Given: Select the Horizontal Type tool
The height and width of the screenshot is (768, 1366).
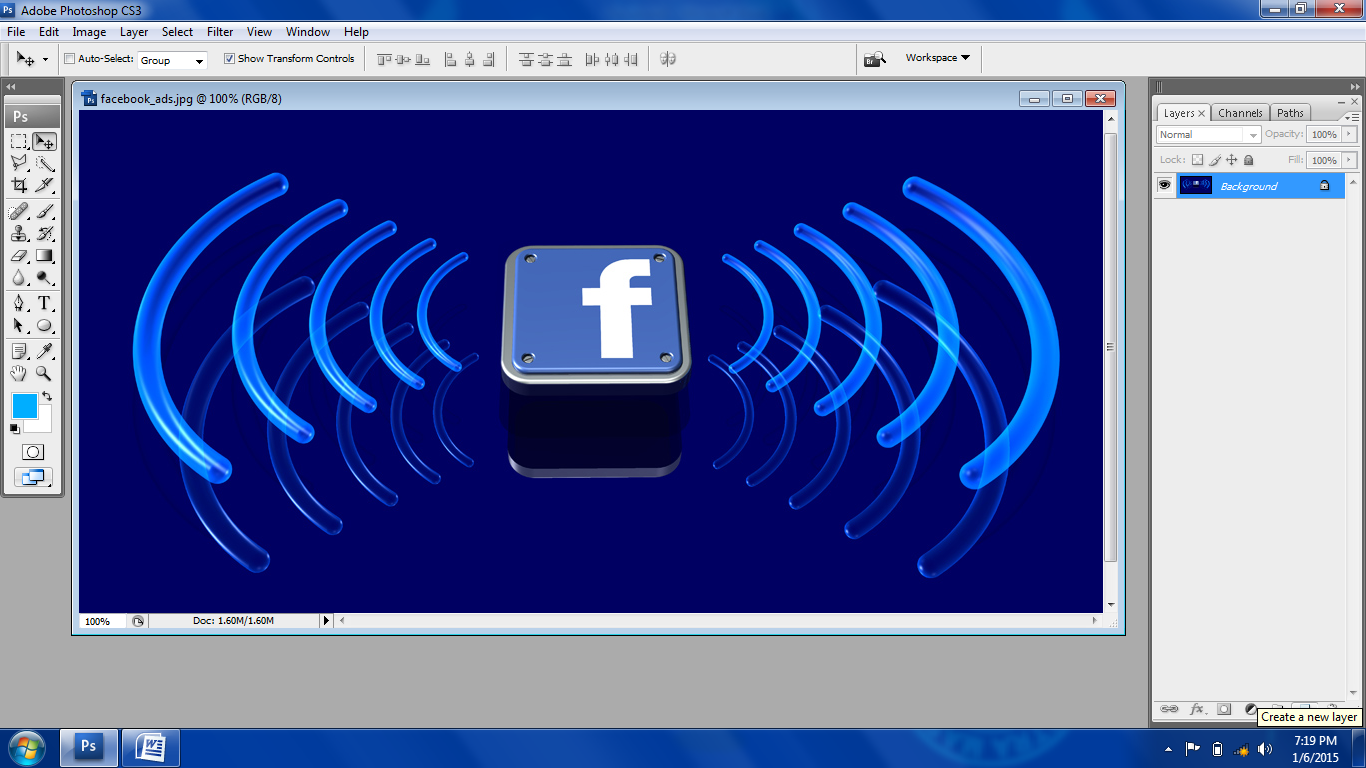Looking at the screenshot, I should coord(45,304).
